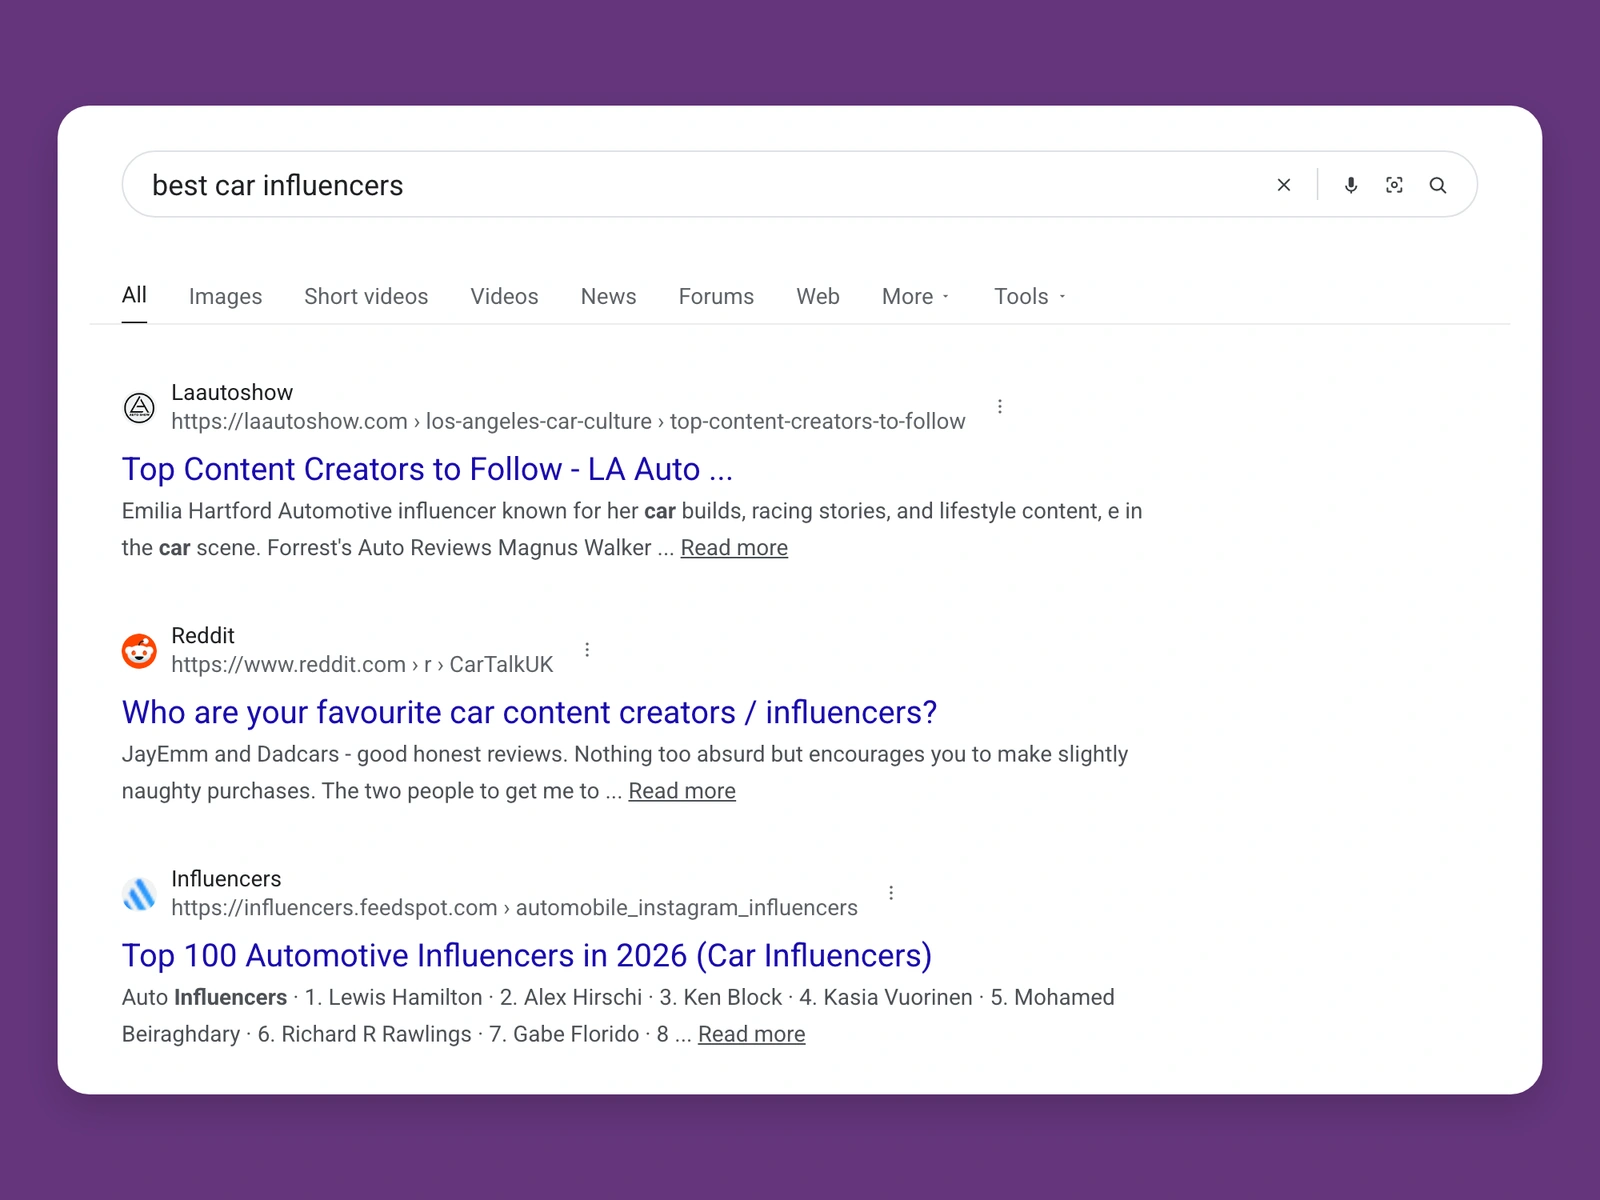This screenshot has width=1600, height=1200.
Task: Open 'Top Content Creators to Follow - LA Auto' result
Action: [x=427, y=469]
